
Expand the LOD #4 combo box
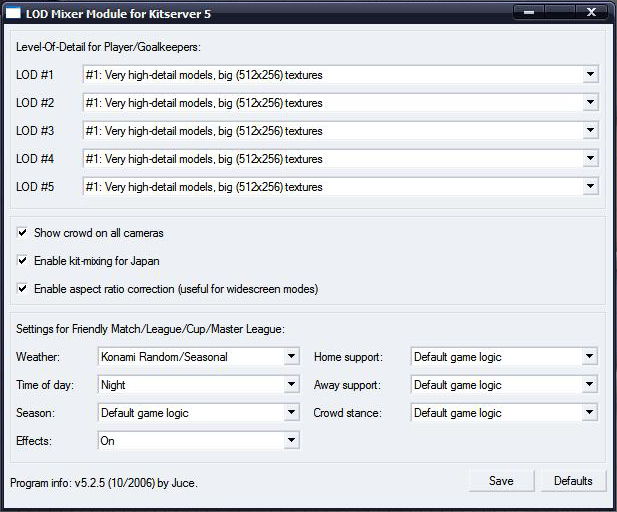(x=589, y=159)
